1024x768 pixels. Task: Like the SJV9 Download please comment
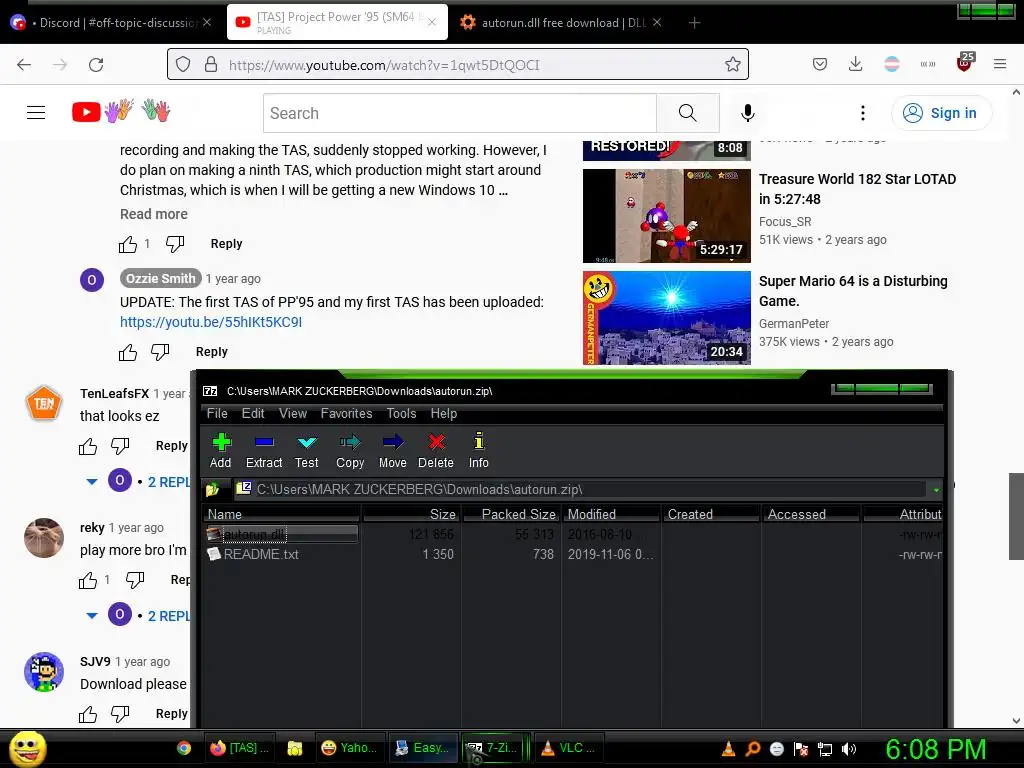(88, 714)
